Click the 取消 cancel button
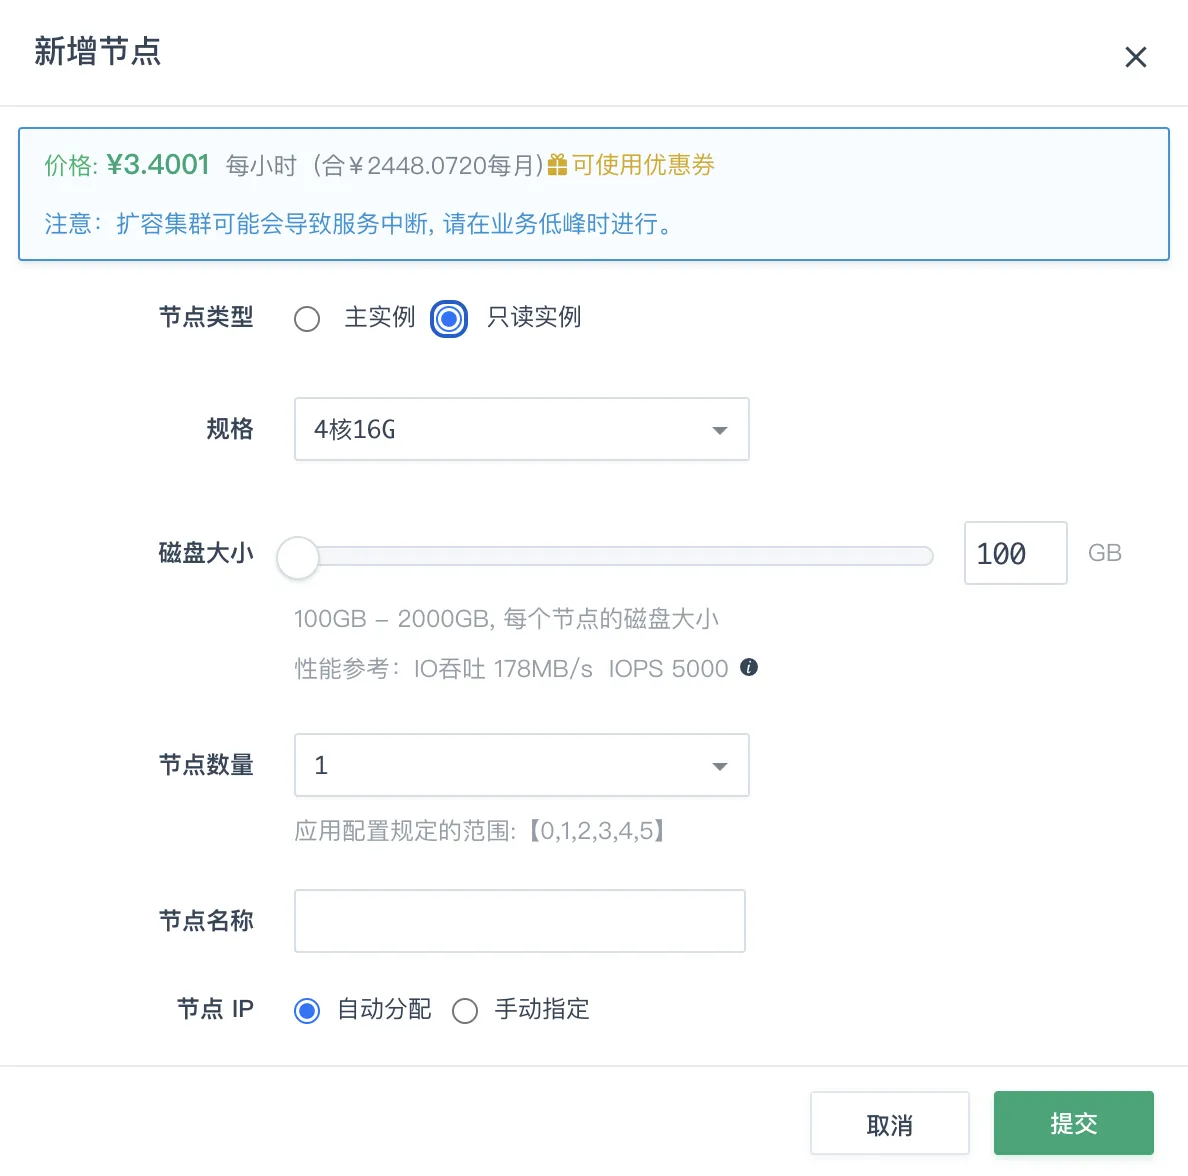This screenshot has height=1176, width=1188. 889,1123
